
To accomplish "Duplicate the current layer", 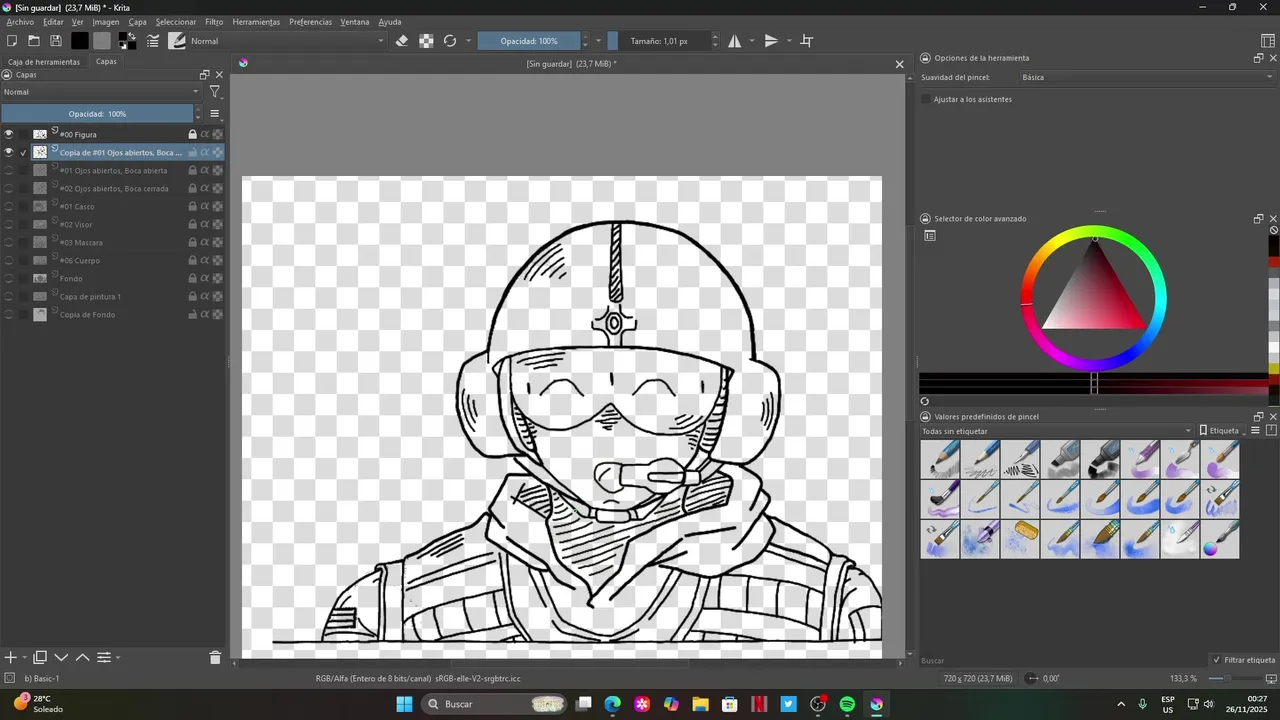I will [40, 657].
